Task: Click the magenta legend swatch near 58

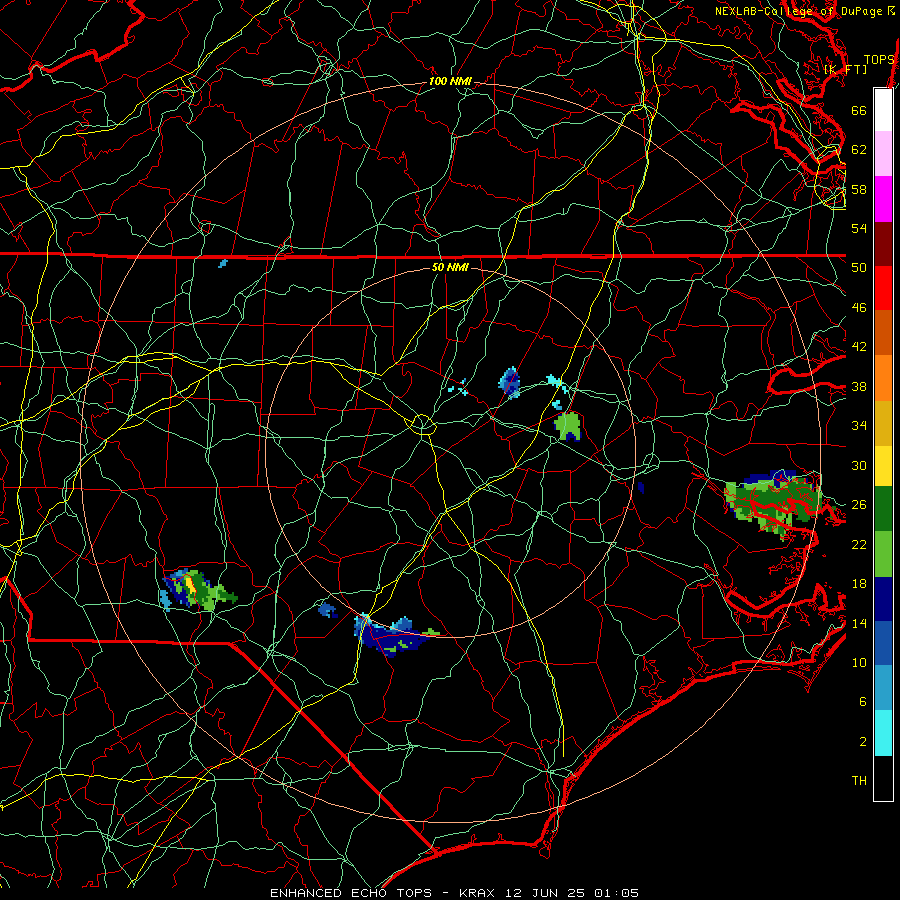Action: (x=883, y=199)
